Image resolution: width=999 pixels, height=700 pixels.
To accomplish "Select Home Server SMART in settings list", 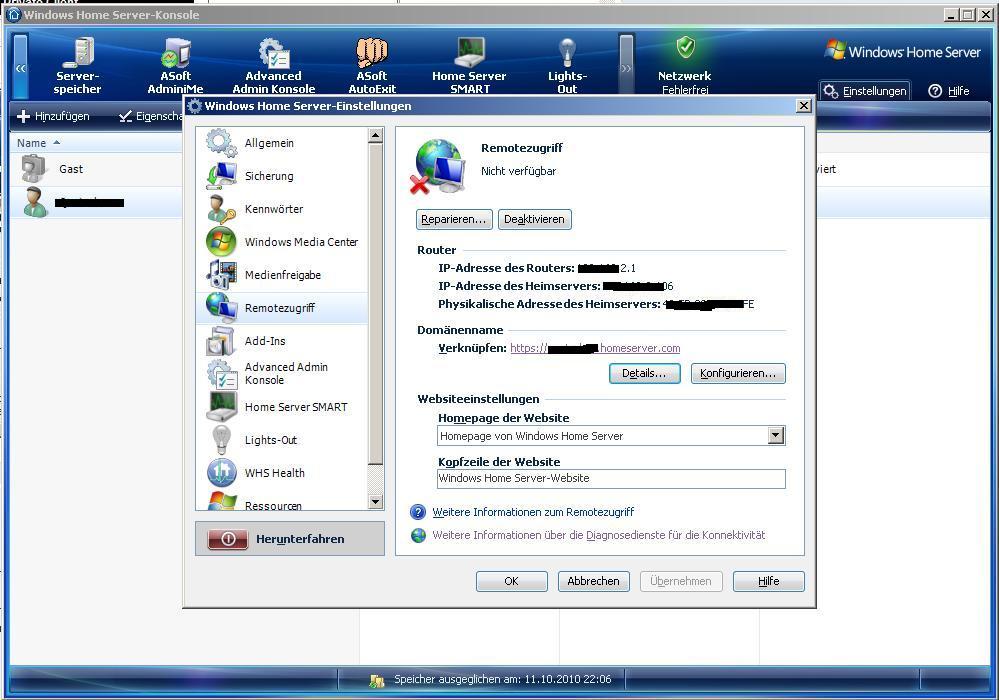I will pyautogui.click(x=282, y=407).
